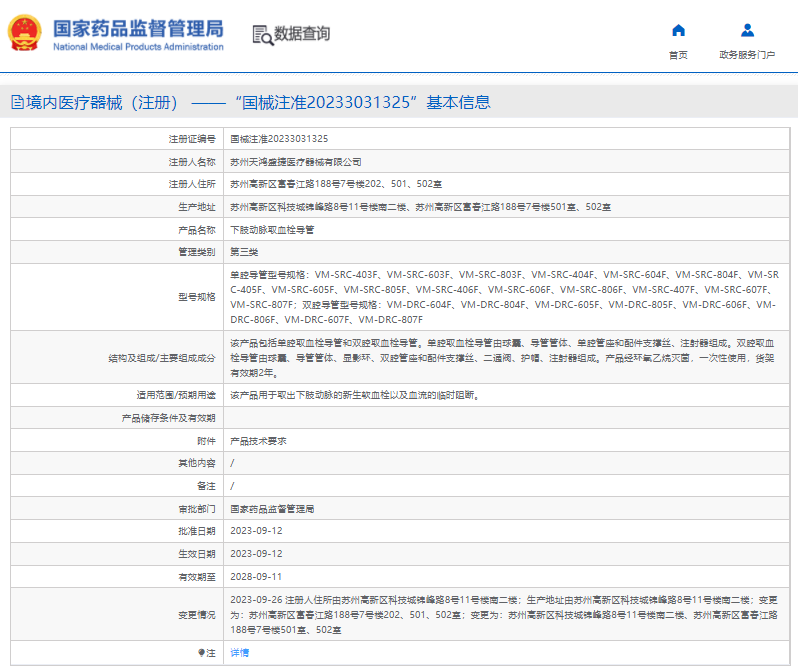This screenshot has width=798, height=670.
Task: Click expiry date value 2028-09-11
Action: pos(256,577)
